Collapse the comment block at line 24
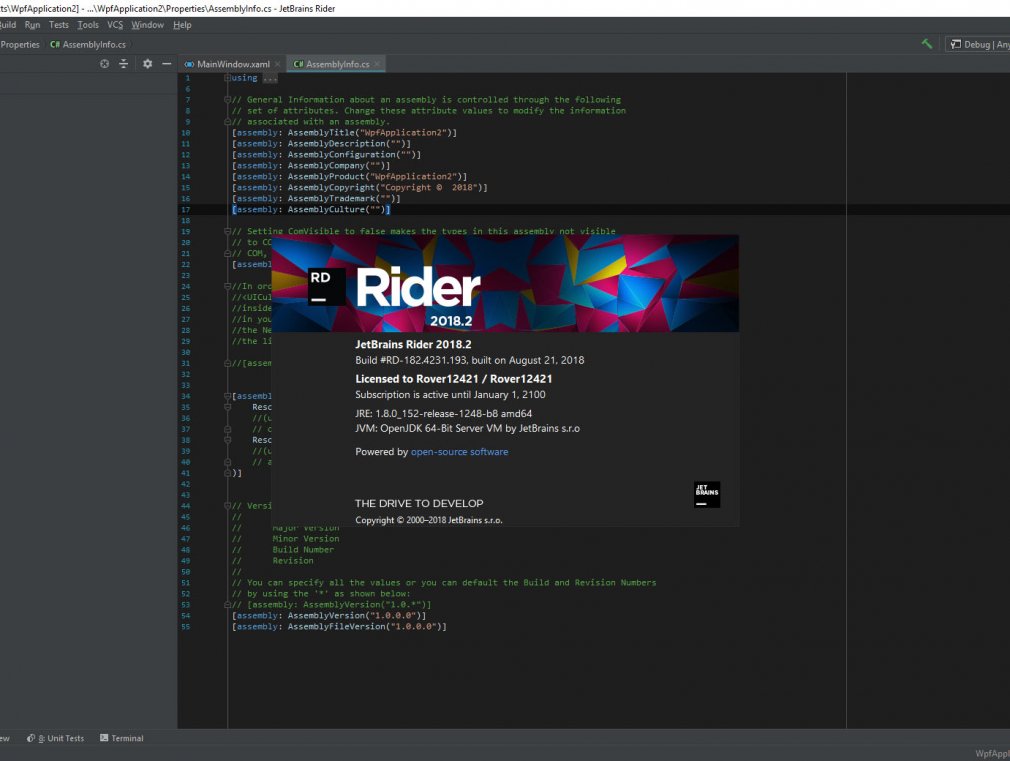The image size is (1010, 761). [227, 286]
